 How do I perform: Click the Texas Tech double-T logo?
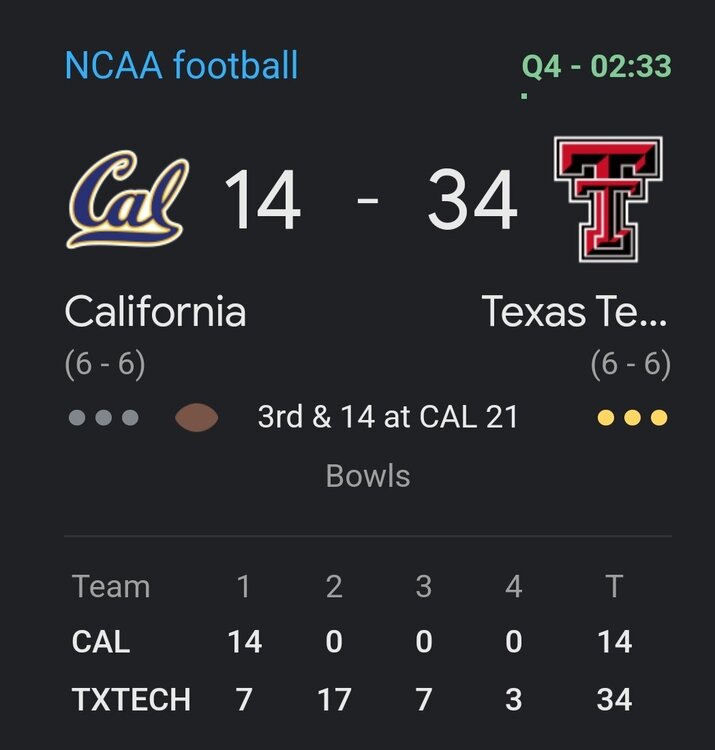click(x=607, y=198)
